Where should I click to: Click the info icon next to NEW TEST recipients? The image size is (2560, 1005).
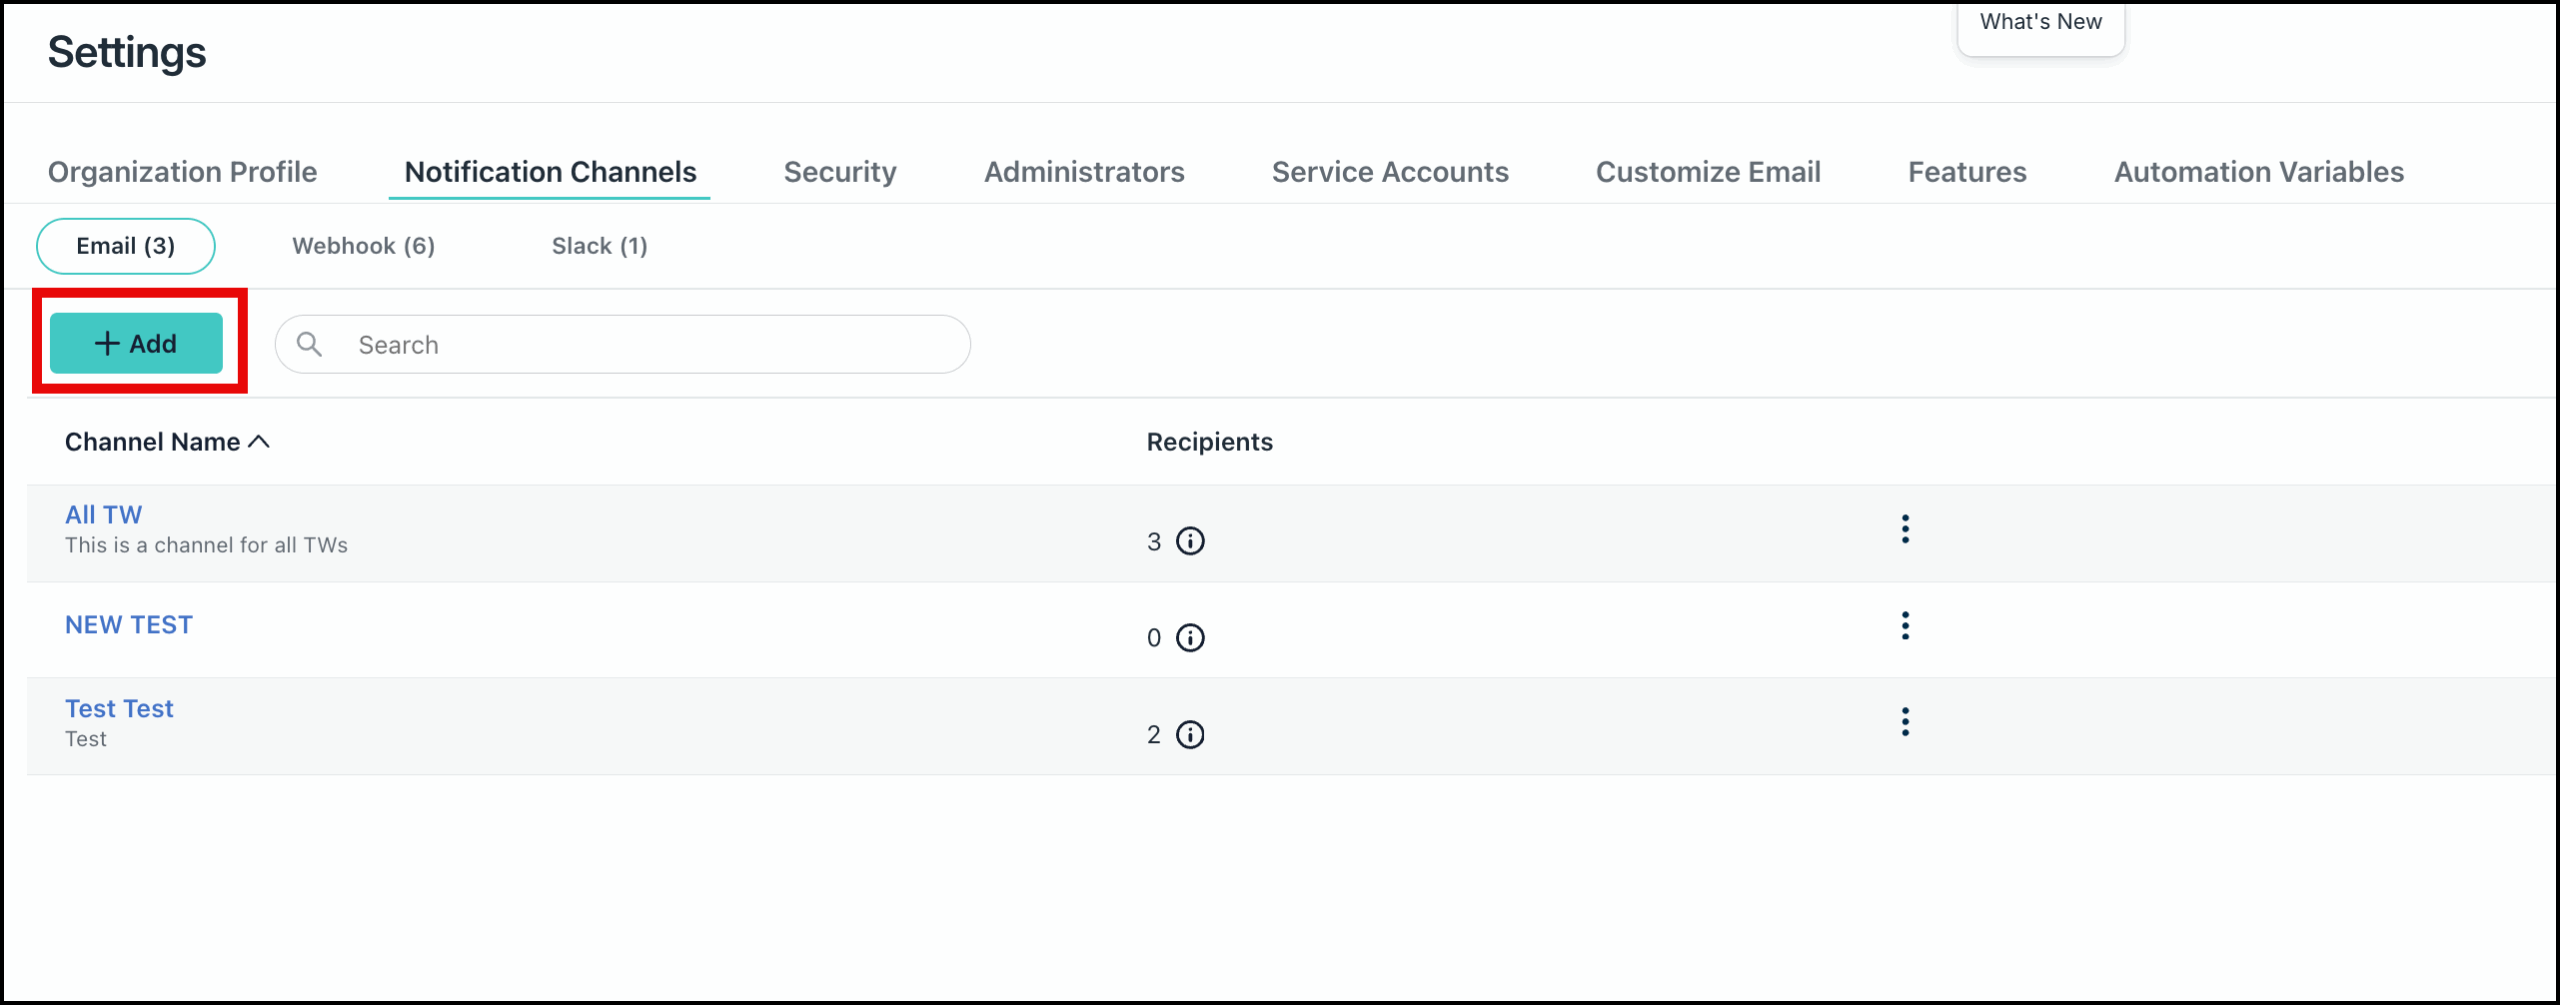[x=1189, y=637]
